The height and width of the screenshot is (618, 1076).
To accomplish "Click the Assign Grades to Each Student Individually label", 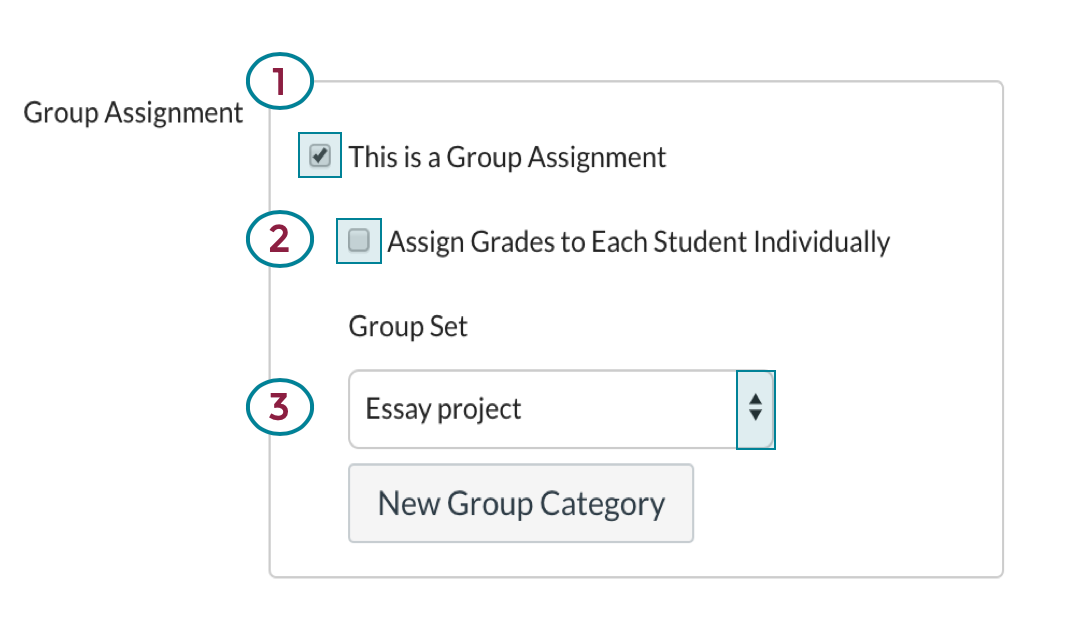I will (x=639, y=240).
